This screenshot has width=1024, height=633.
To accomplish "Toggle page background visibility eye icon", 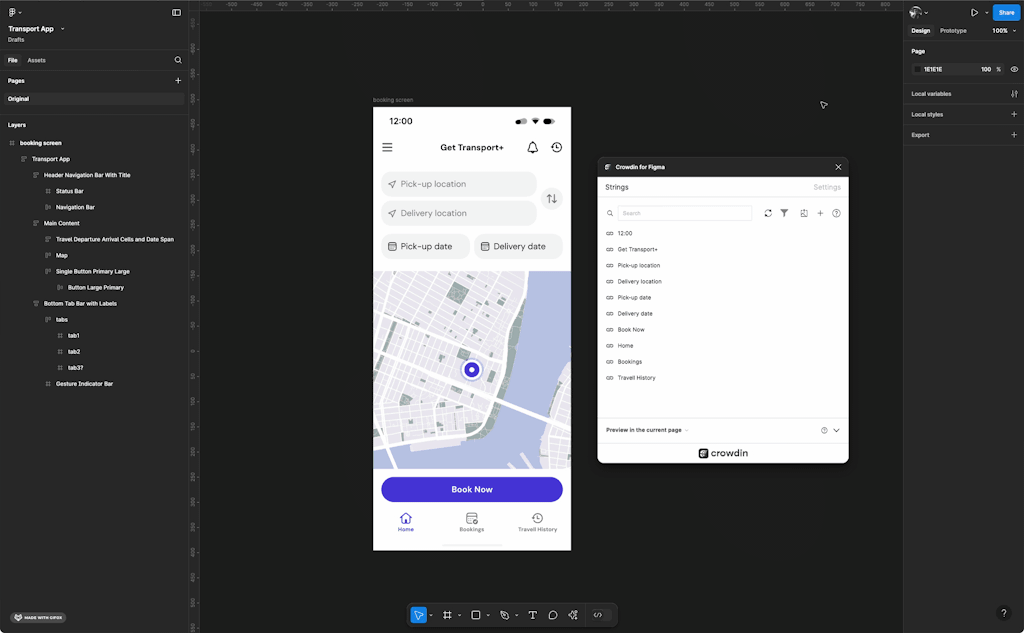I will (1014, 69).
